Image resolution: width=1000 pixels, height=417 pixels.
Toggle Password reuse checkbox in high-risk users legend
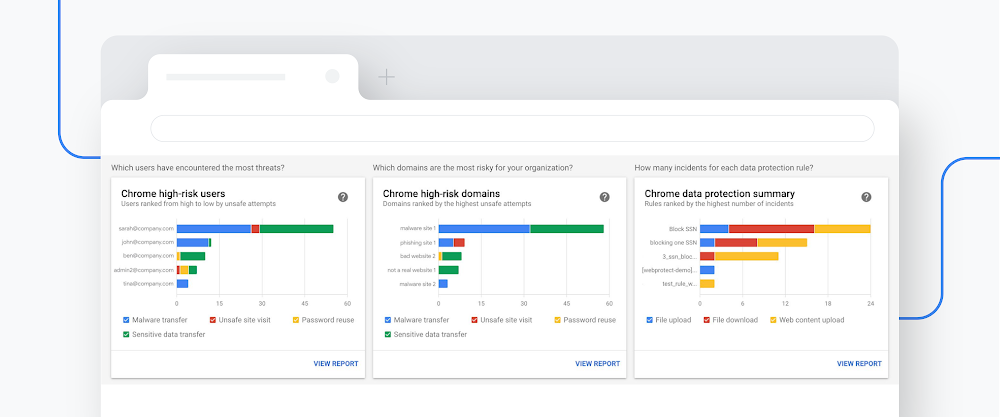[296, 320]
